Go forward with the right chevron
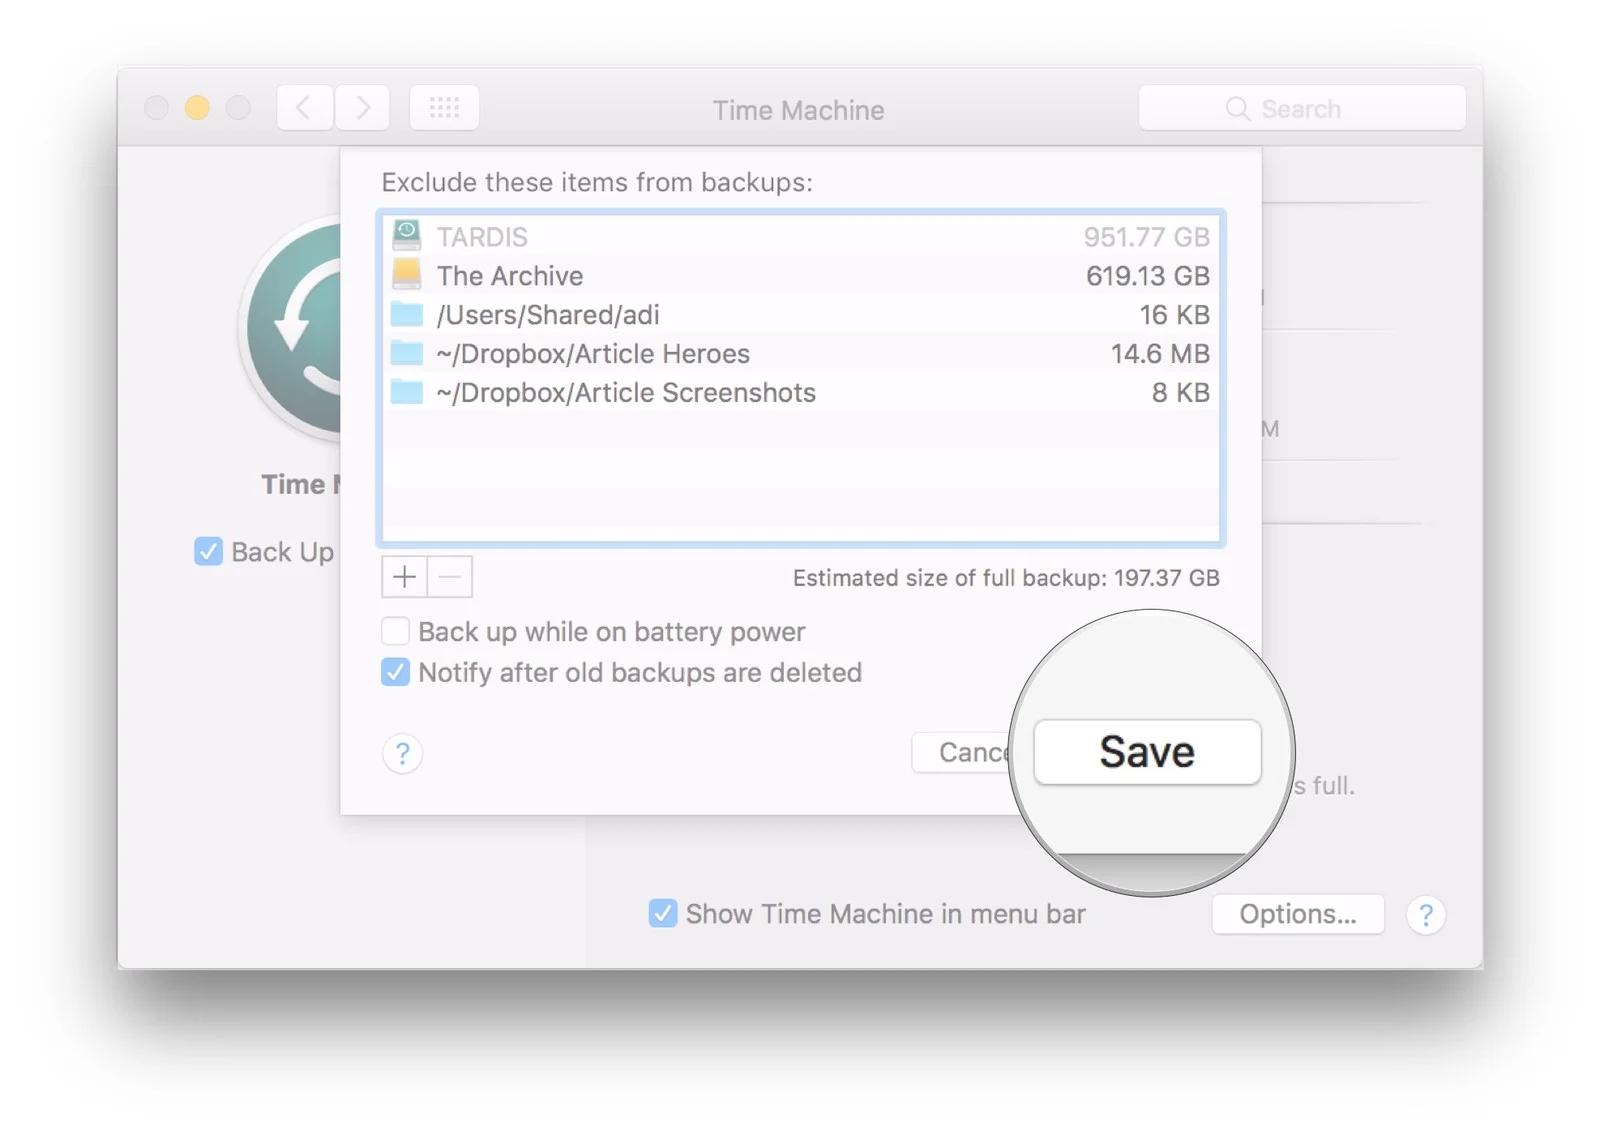The width and height of the screenshot is (1600, 1135). 362,108
